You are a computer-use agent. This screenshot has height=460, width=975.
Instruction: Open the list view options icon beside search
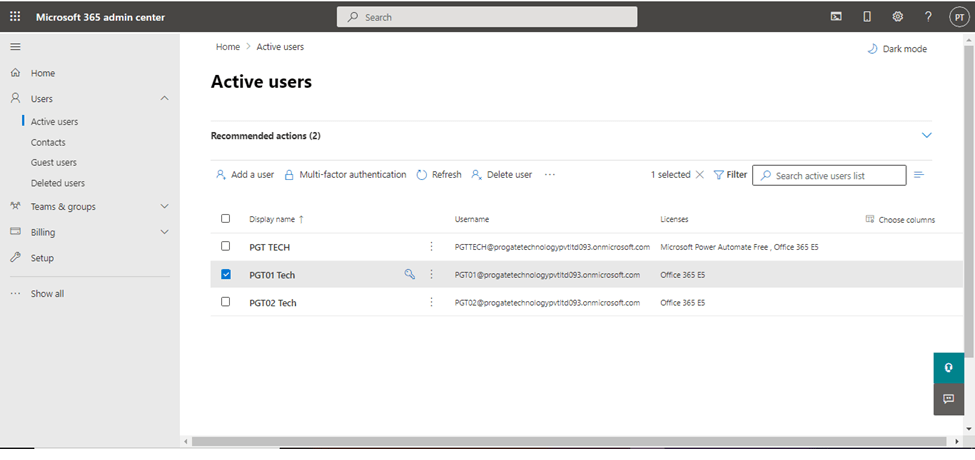919,175
